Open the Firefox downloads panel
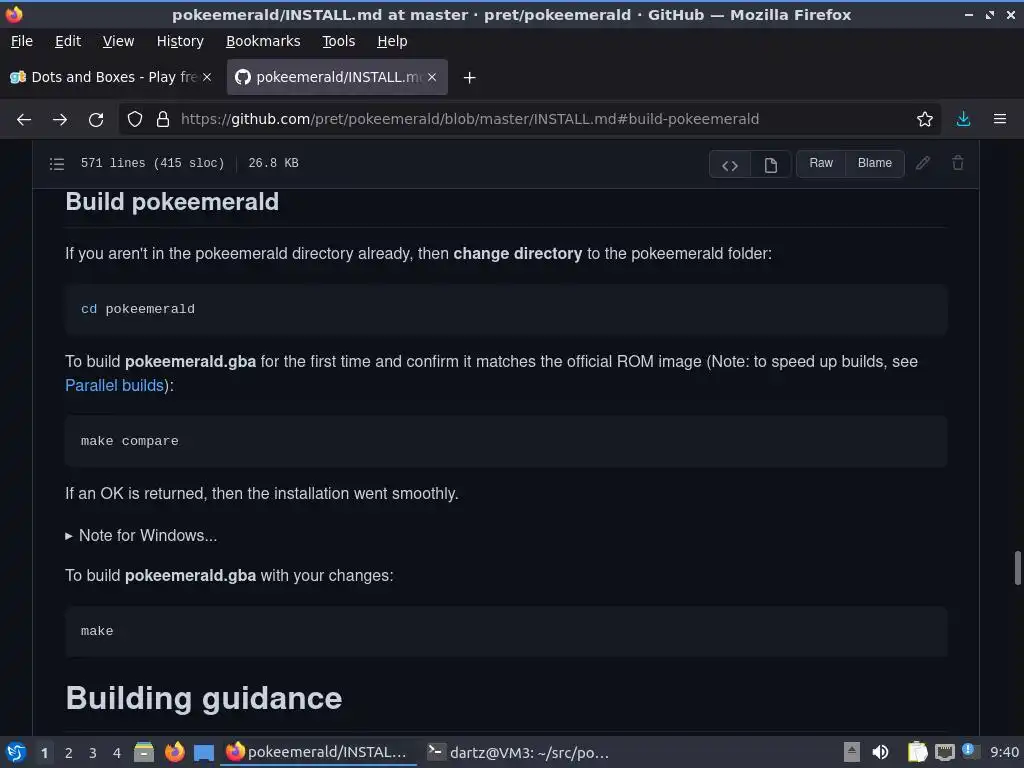 [x=963, y=120]
